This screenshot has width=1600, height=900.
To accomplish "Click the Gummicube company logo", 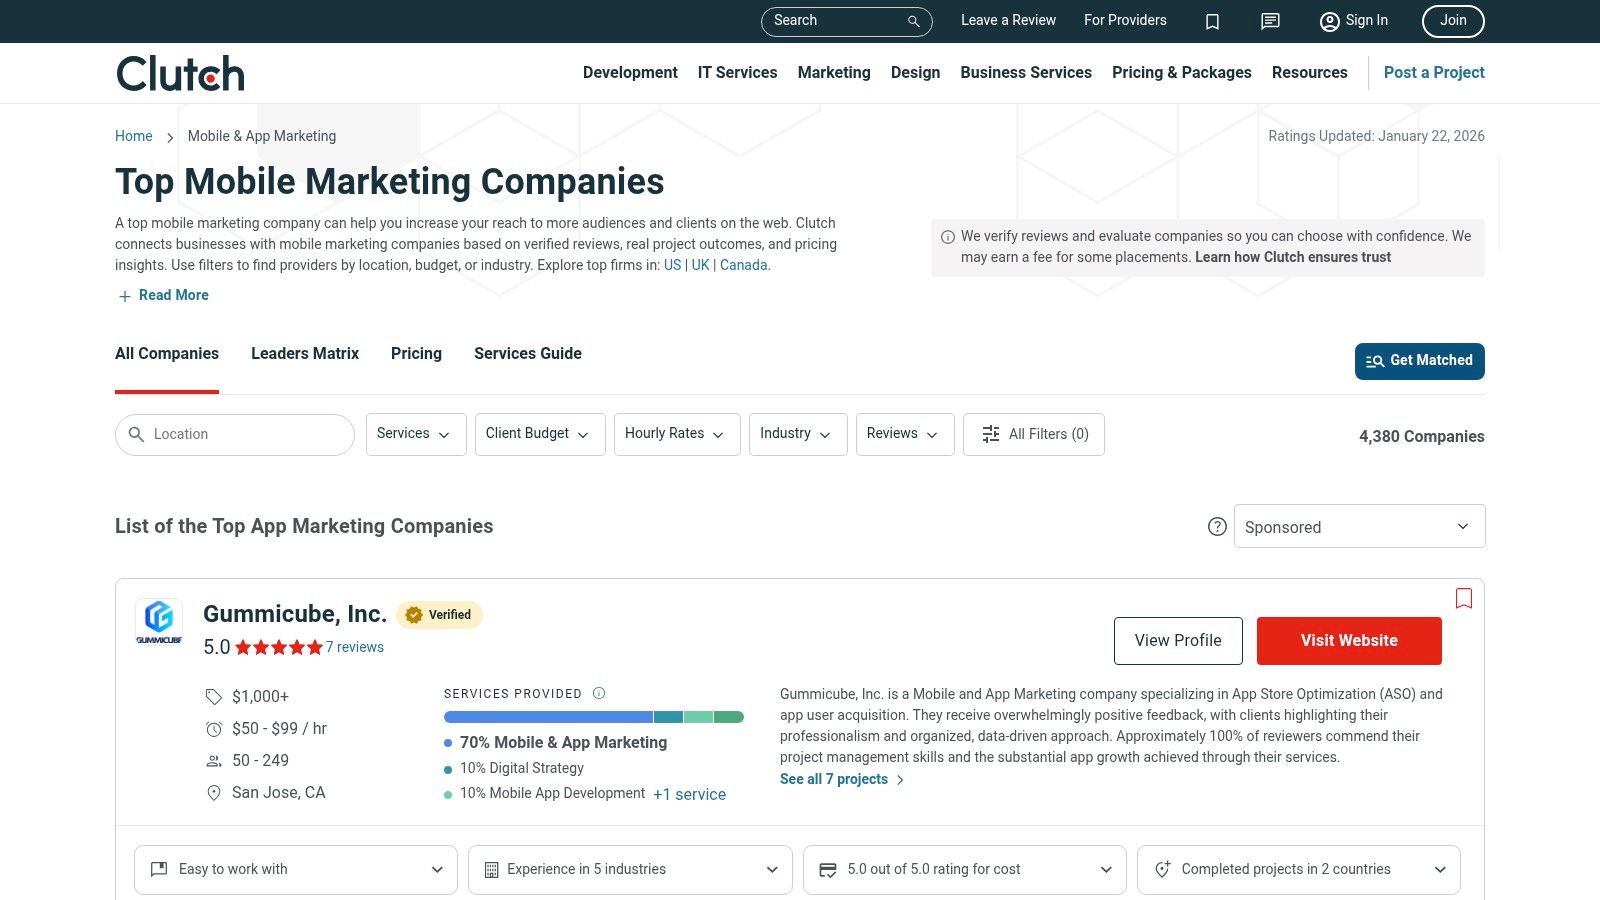I will pos(159,621).
